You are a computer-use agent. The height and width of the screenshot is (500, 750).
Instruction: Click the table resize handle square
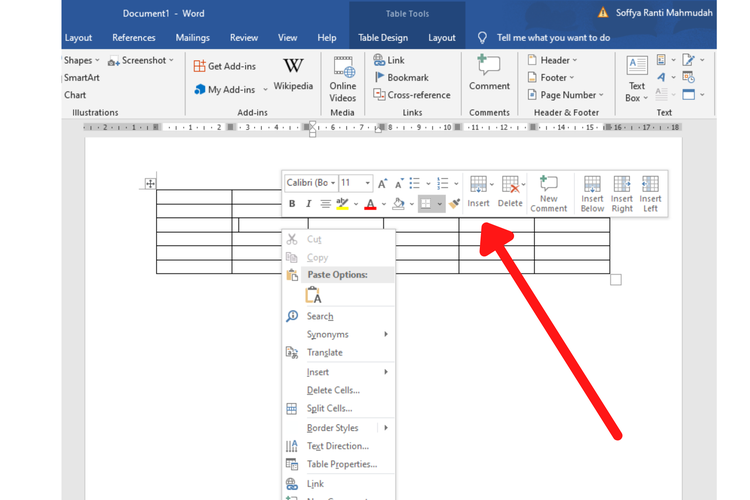pyautogui.click(x=616, y=279)
